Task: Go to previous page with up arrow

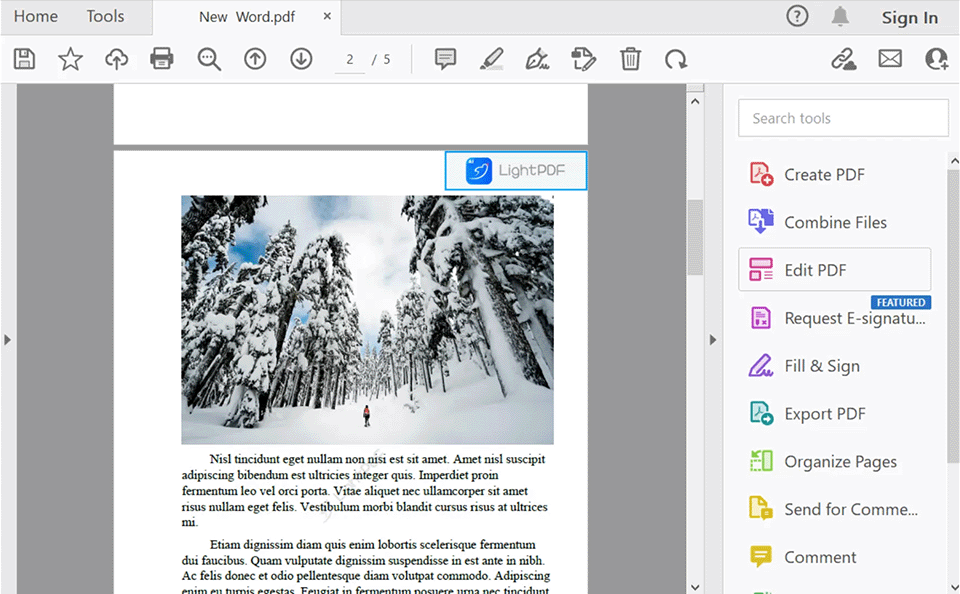Action: pyautogui.click(x=255, y=59)
